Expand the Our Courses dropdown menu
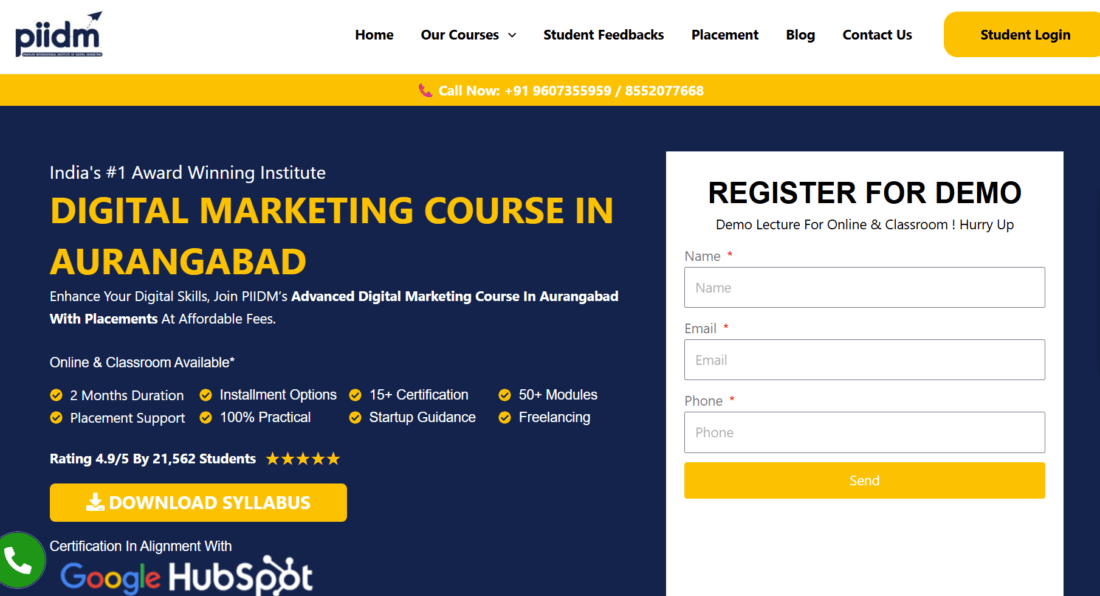The width and height of the screenshot is (1100, 596). pos(459,35)
